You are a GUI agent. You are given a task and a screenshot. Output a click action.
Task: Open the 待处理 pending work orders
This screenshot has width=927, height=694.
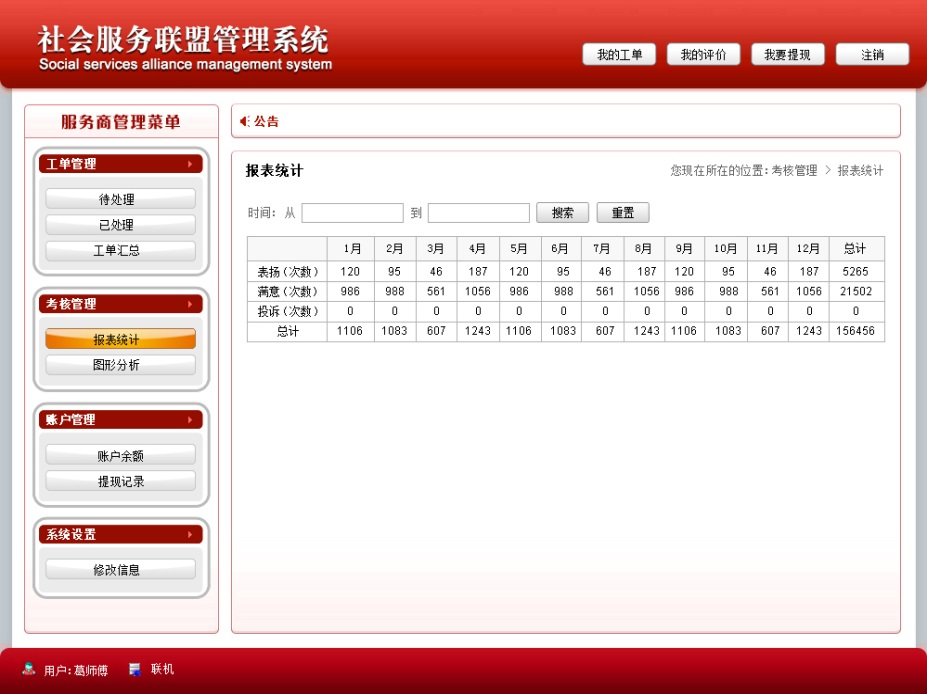tap(120, 198)
